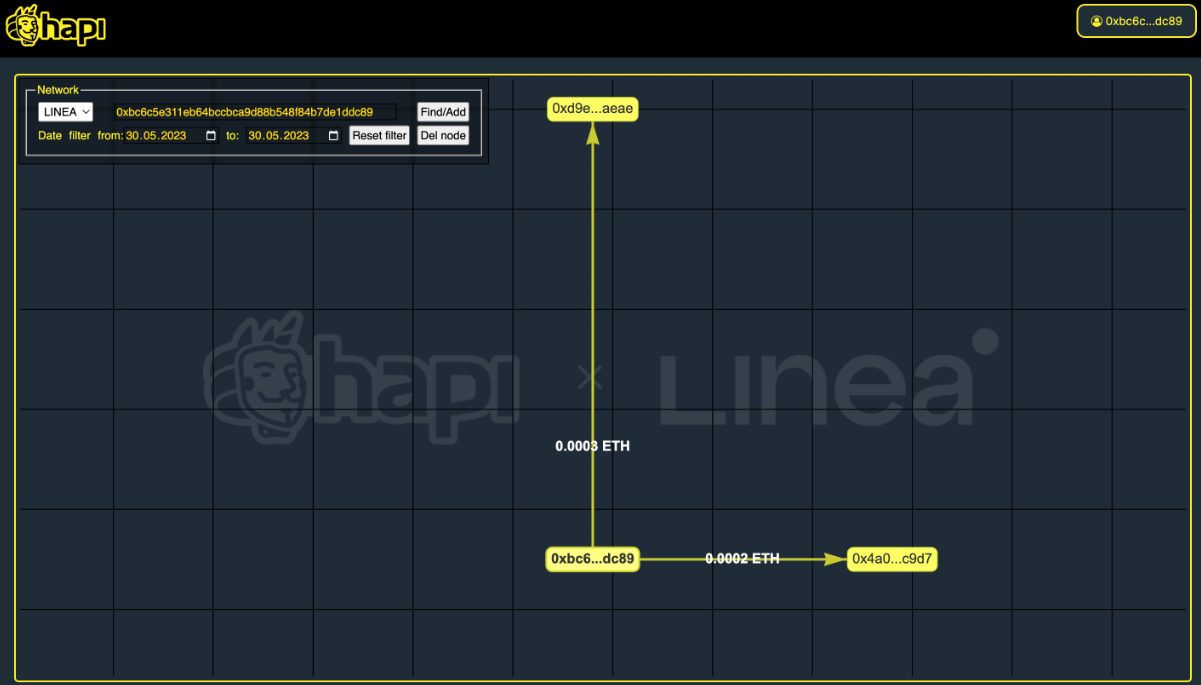Screen dimensions: 1201x685
Task: Select the 0x4a0...c9d7 node
Action: click(893, 559)
